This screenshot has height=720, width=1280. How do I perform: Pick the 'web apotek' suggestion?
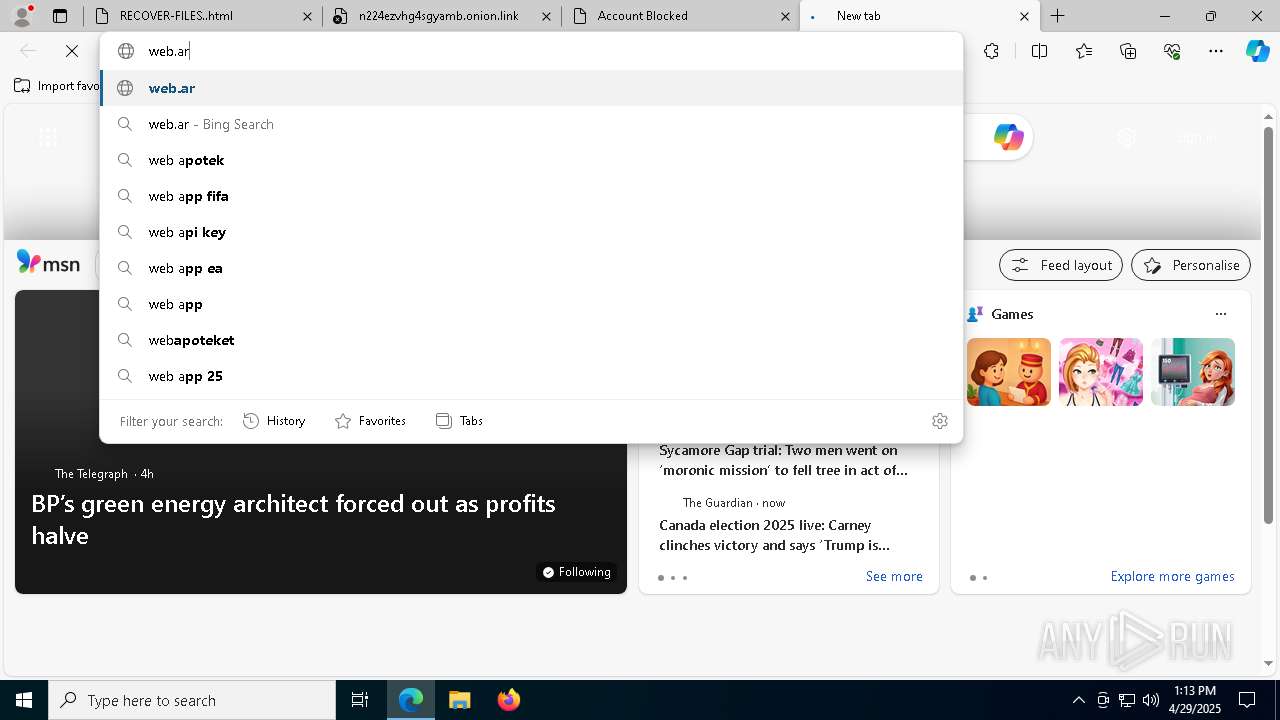tap(532, 160)
